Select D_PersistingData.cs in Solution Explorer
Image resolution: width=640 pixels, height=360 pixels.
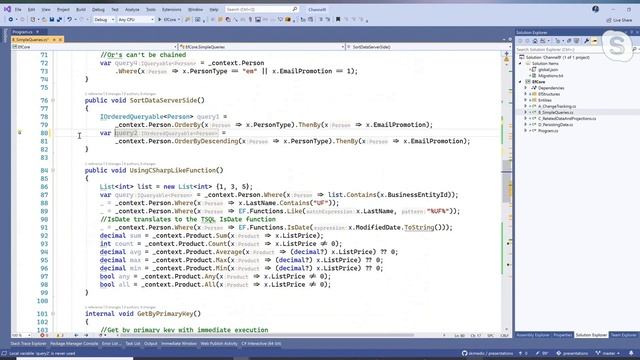[x=556, y=124]
